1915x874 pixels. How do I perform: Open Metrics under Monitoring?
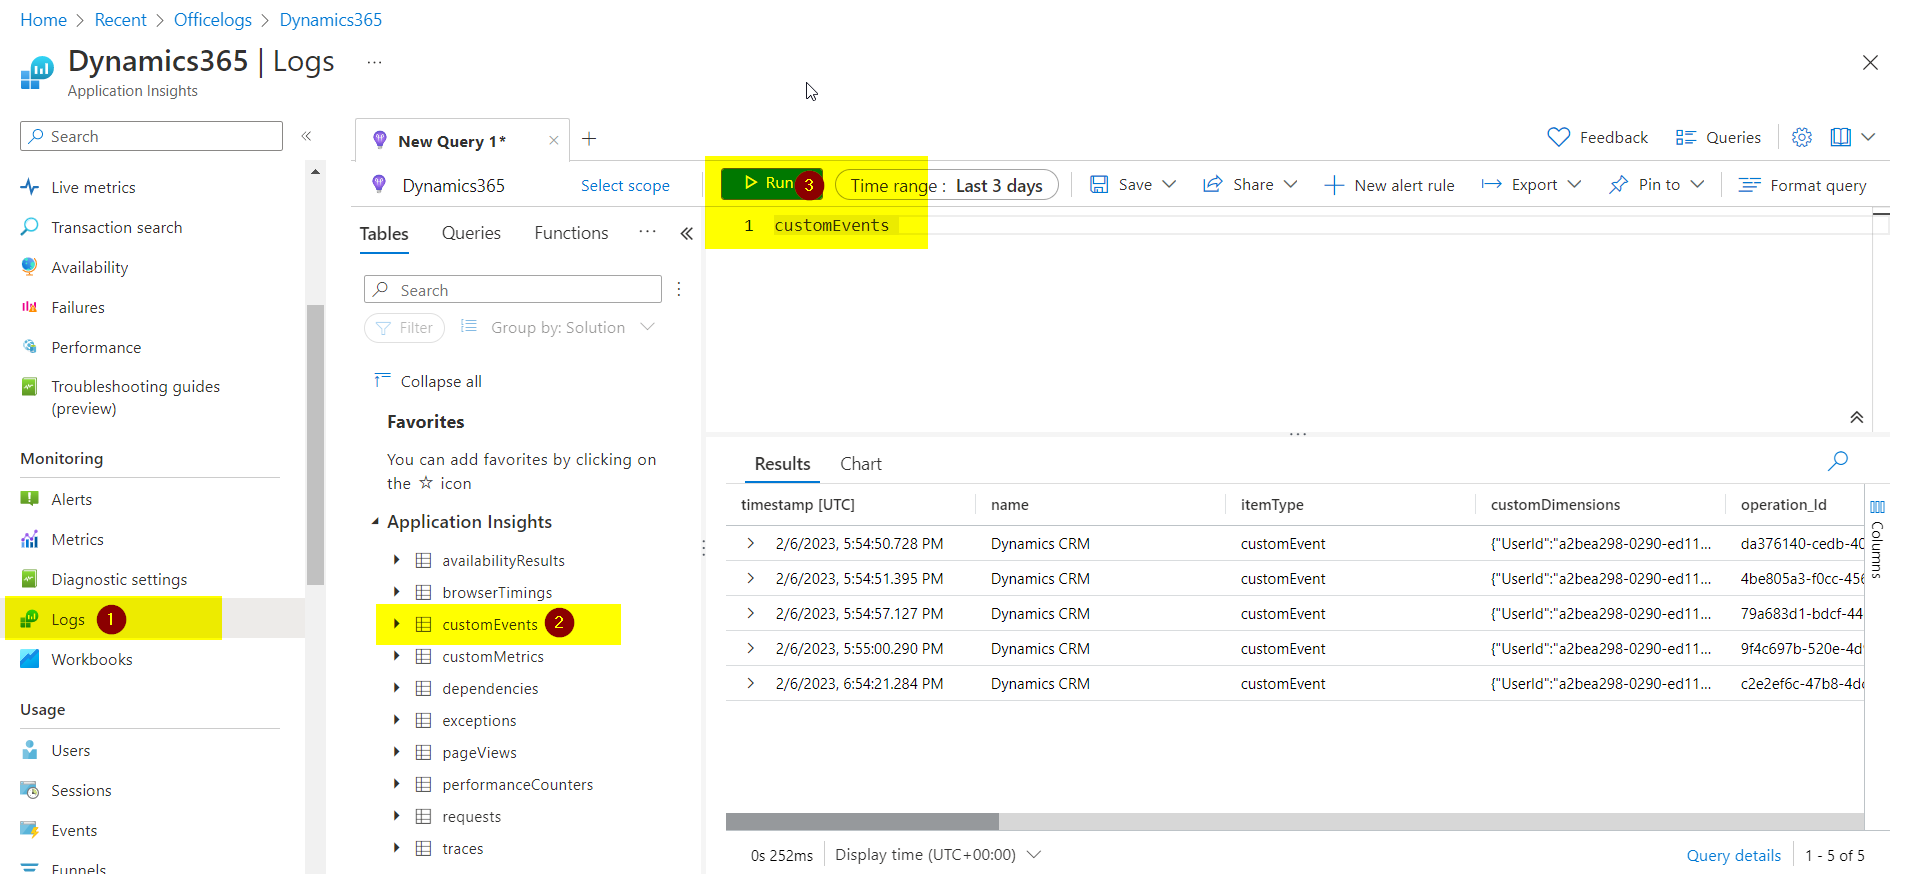[x=77, y=539]
